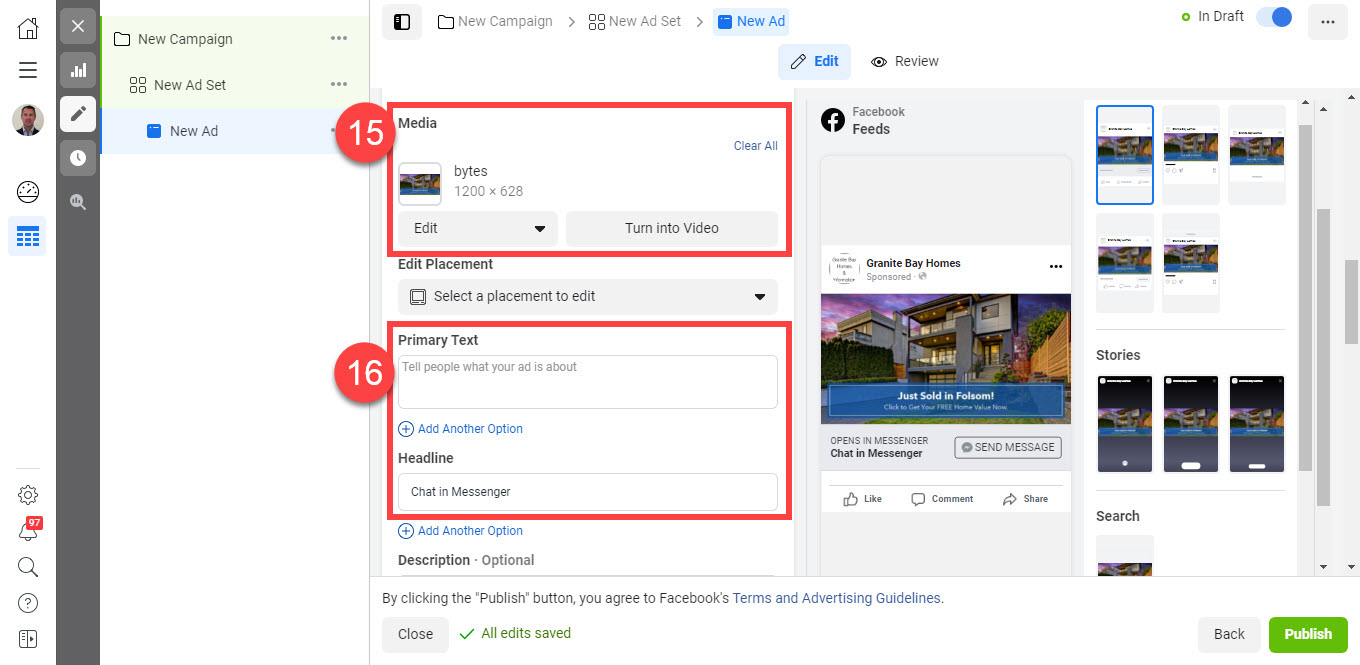Open the notifications bell with 97 alerts
Screen dimensions: 1360x665
(27, 530)
